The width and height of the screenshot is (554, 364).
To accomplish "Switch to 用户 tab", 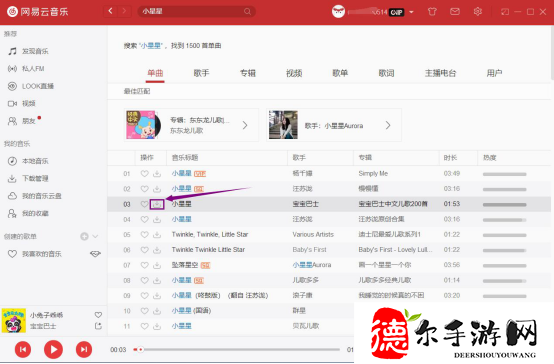I will (x=494, y=73).
